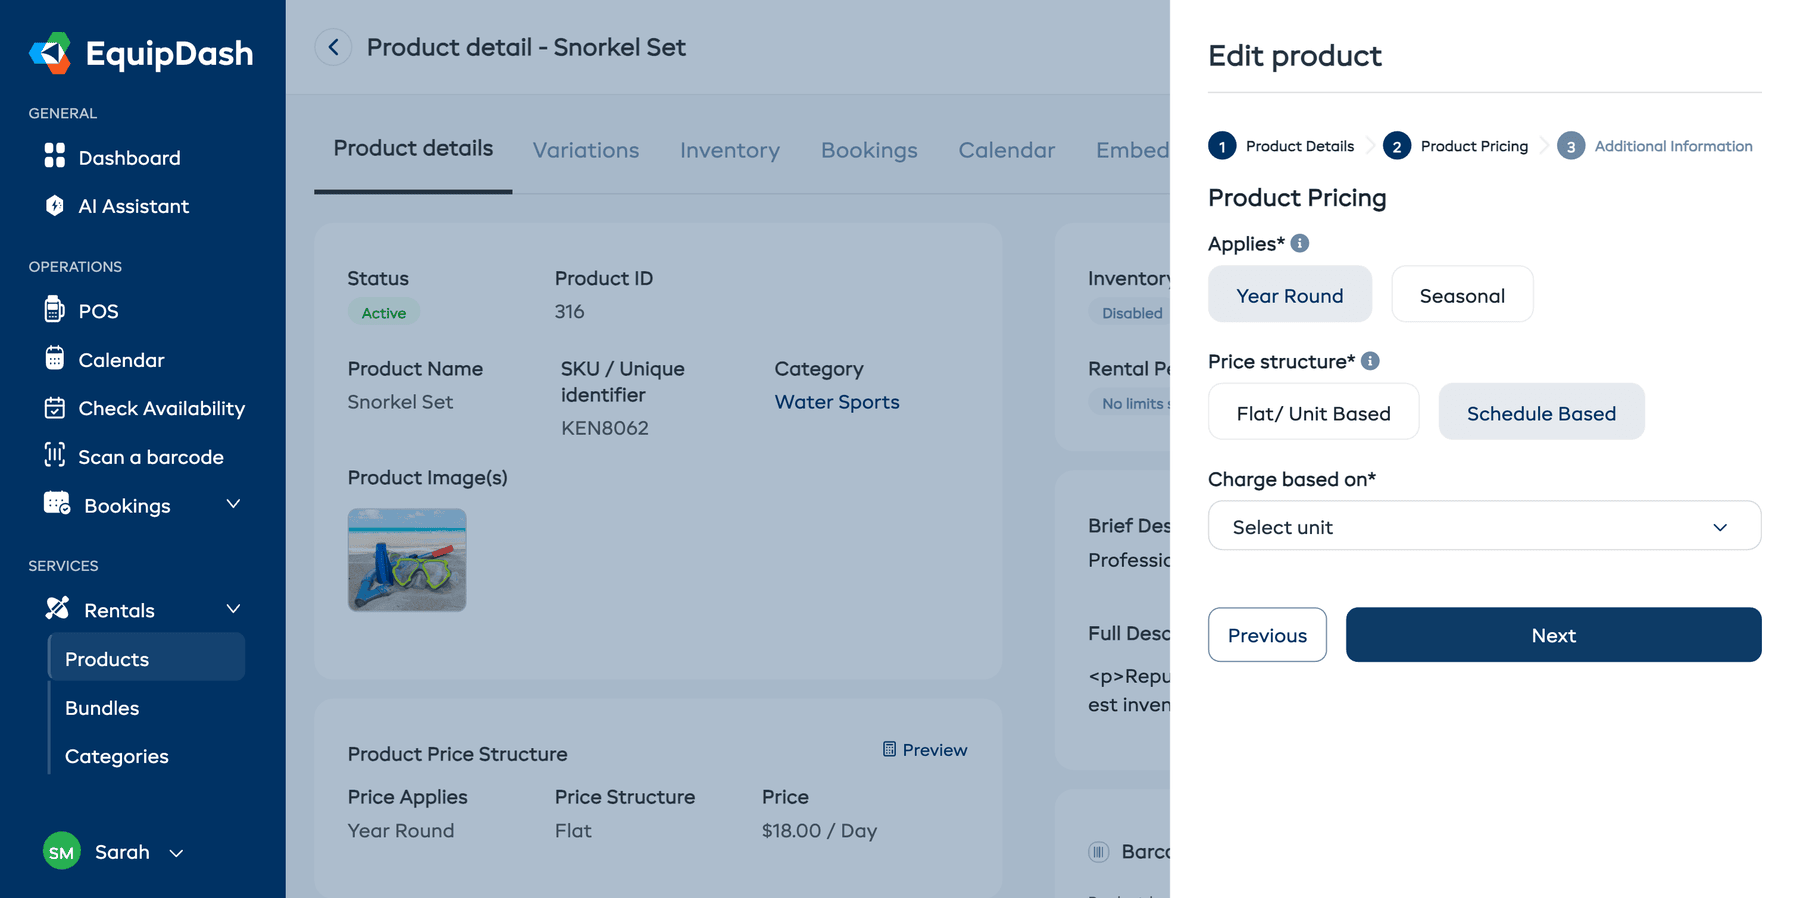The width and height of the screenshot is (1800, 898).
Task: Open Dashboard via its grid icon
Action: click(55, 155)
